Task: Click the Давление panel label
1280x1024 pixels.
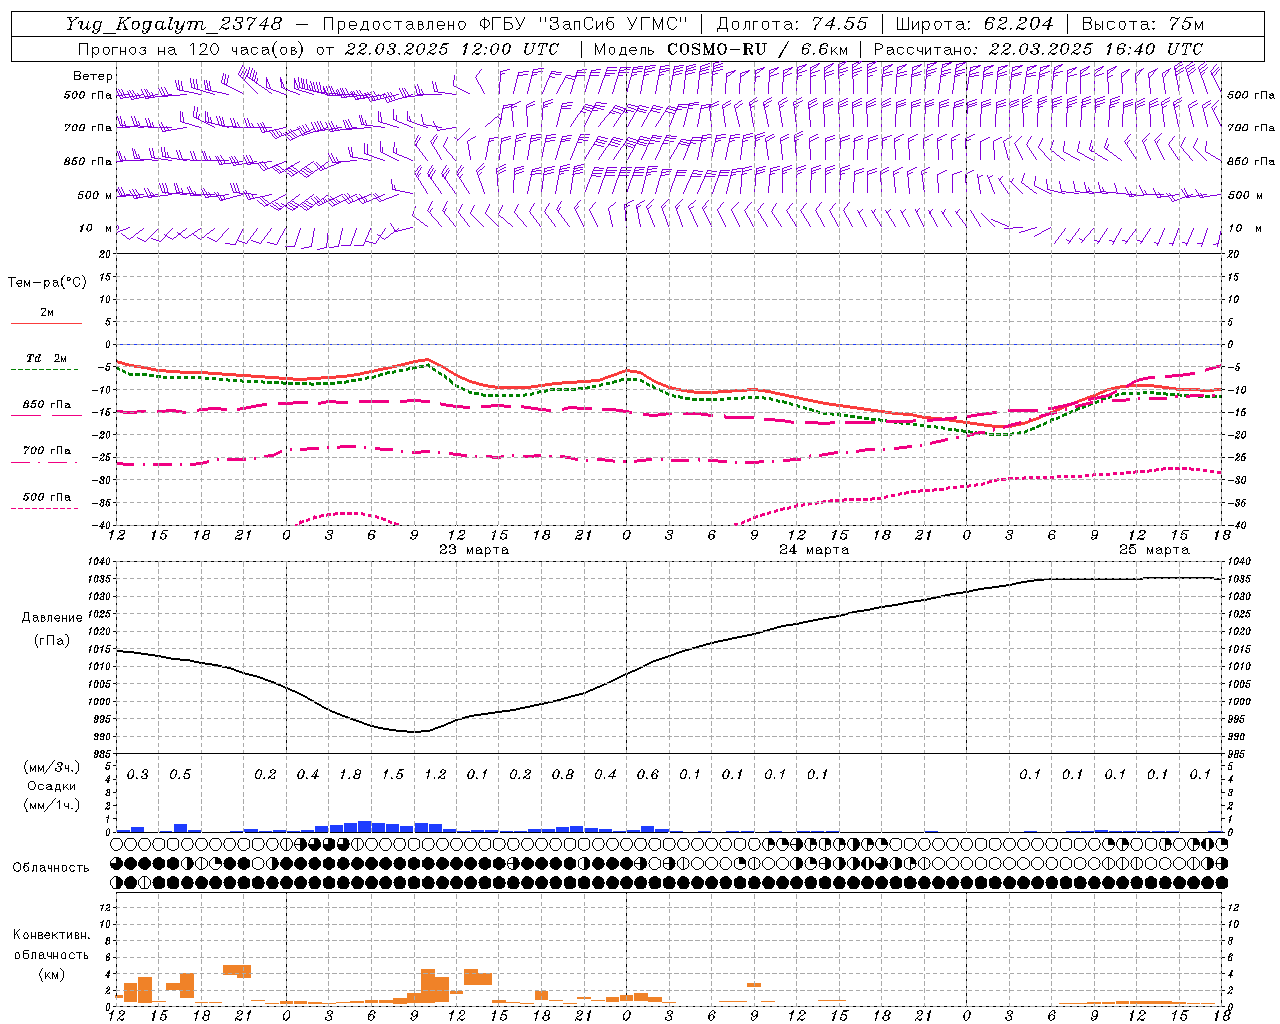Action: [x=52, y=618]
